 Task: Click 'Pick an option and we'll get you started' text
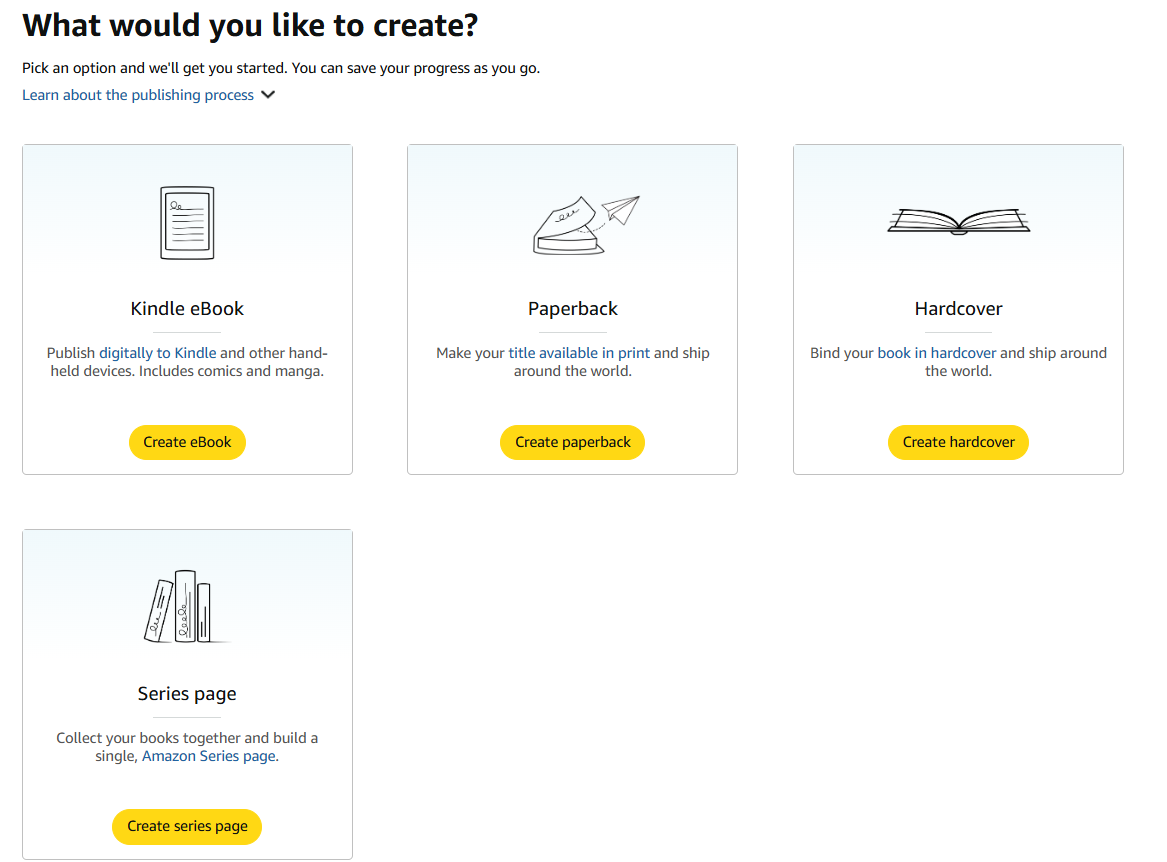coord(154,68)
